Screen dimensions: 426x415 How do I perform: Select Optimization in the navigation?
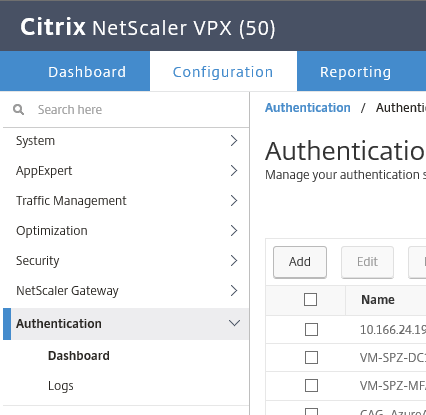point(52,231)
